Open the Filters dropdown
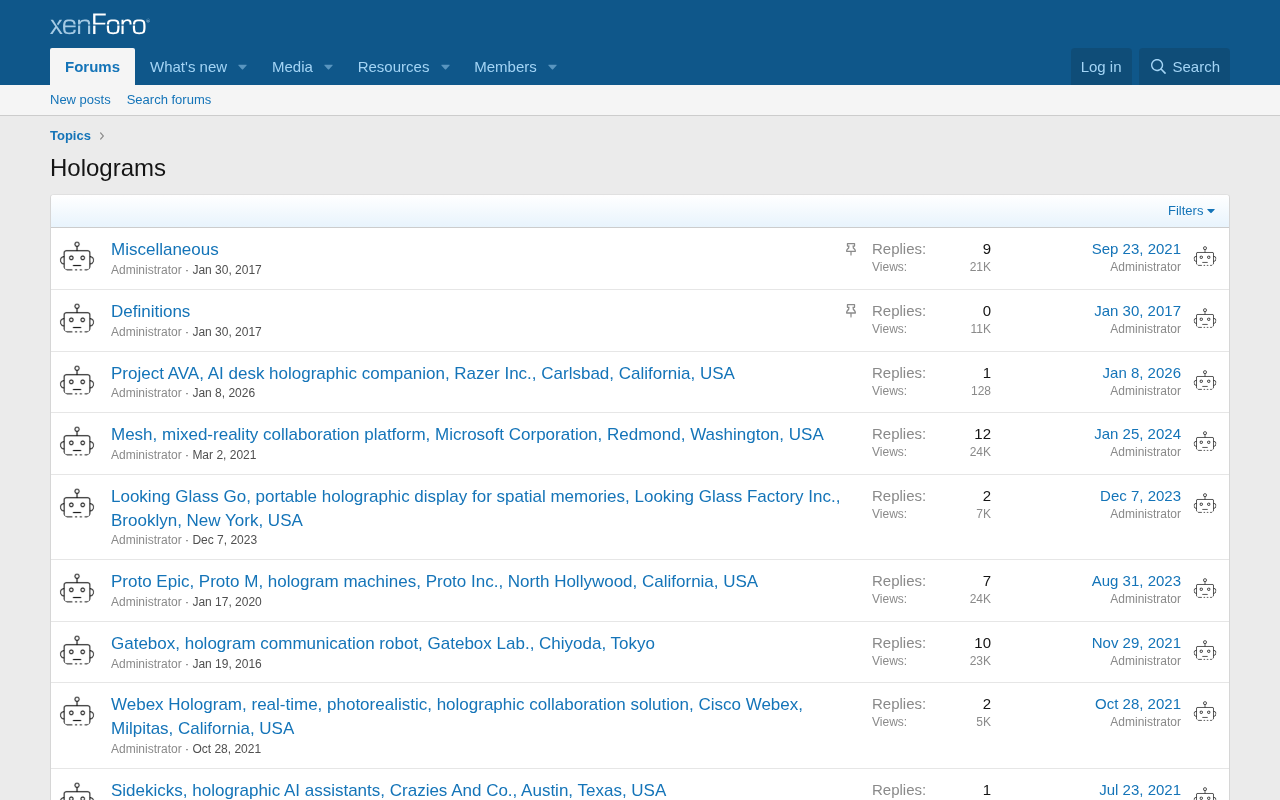This screenshot has width=1280, height=800. click(1191, 211)
